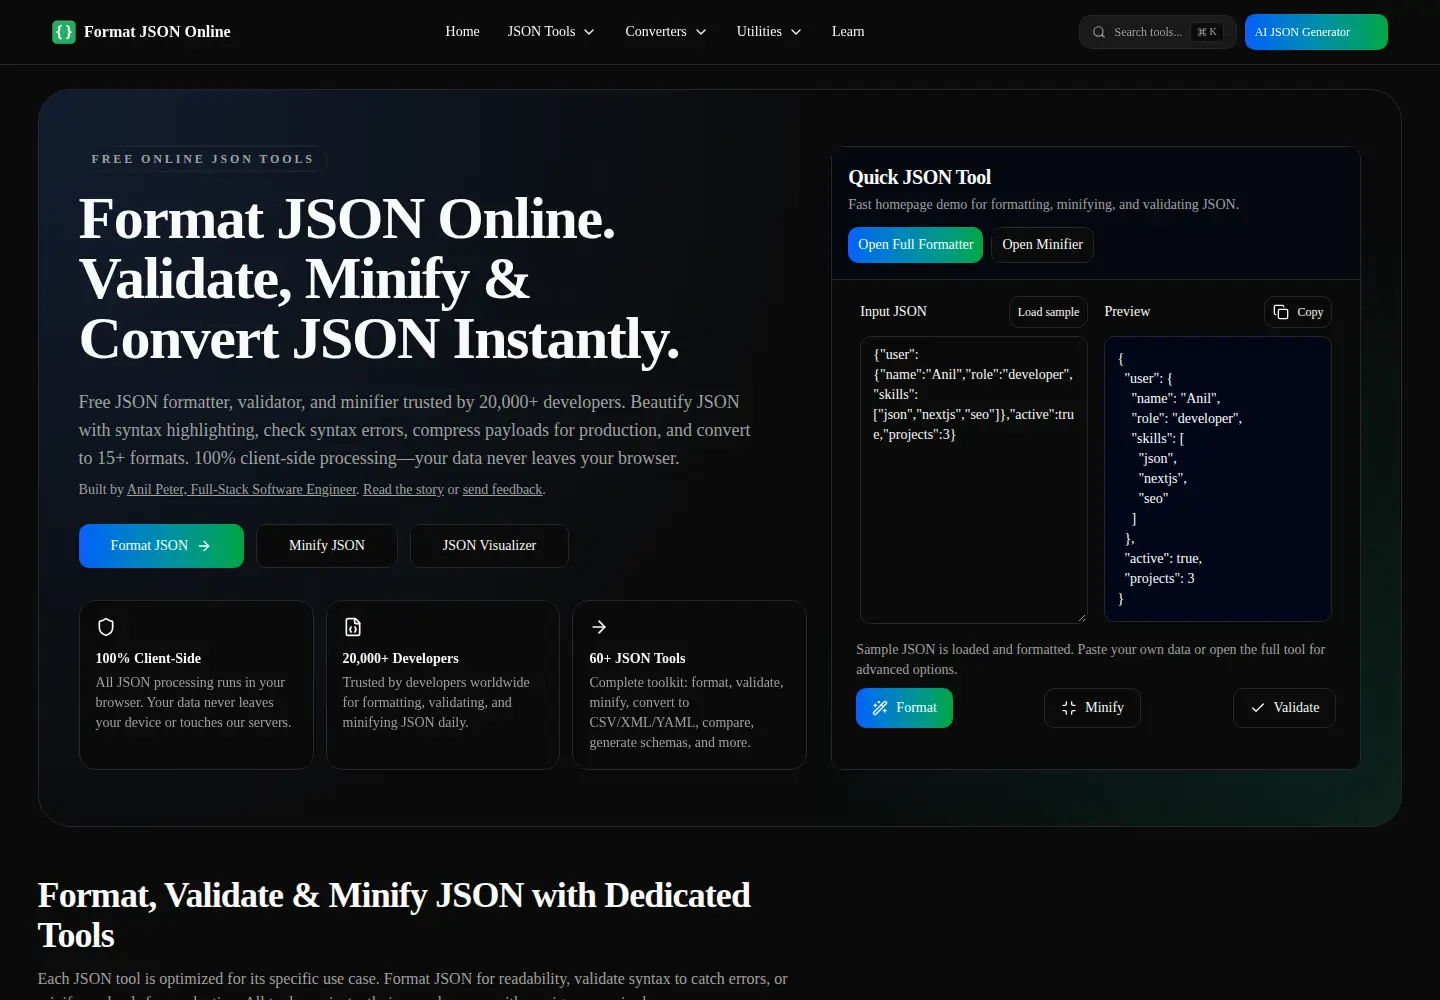Viewport: 1440px width, 1000px height.
Task: Open the send feedback link
Action: tap(502, 490)
